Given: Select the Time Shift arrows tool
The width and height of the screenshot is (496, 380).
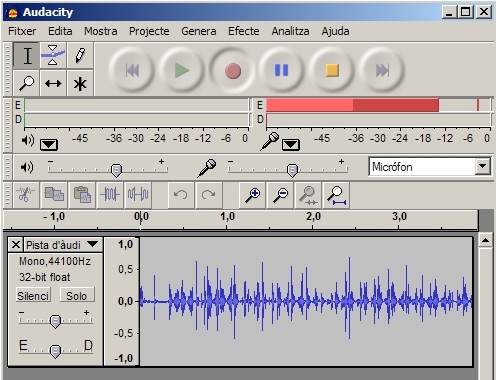Looking at the screenshot, I should click(53, 83).
